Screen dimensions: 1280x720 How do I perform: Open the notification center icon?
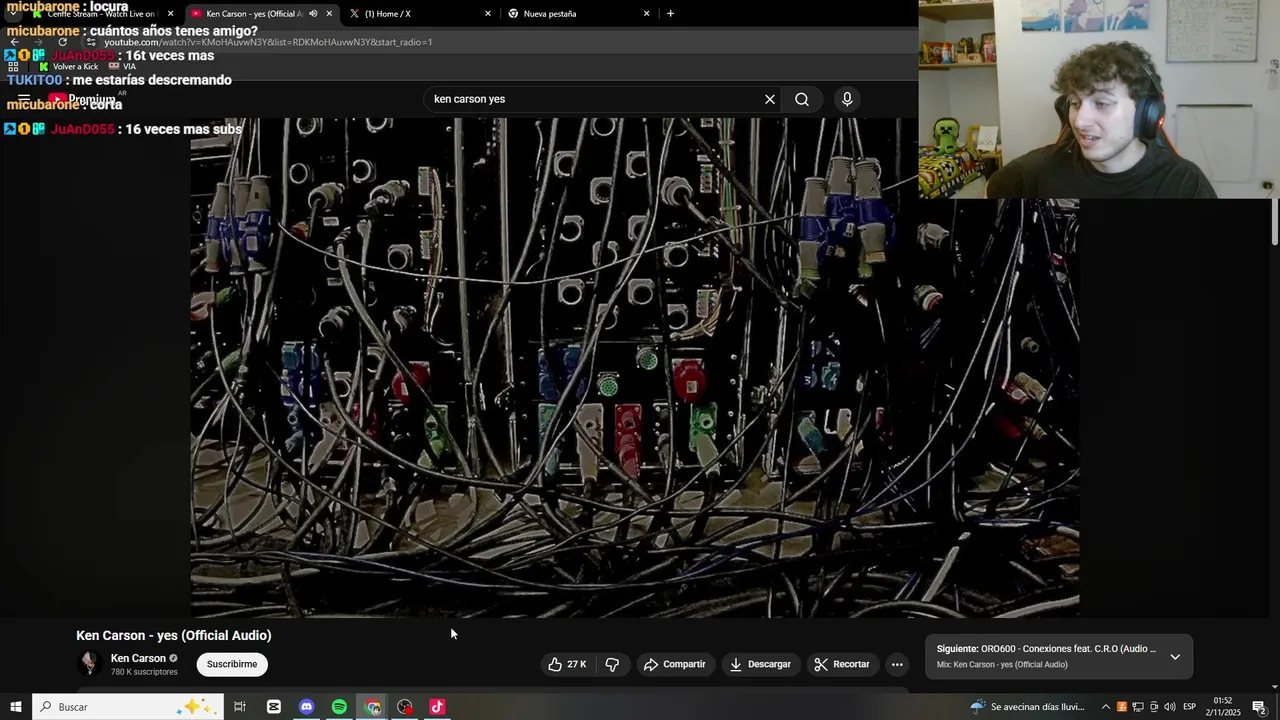point(1259,707)
